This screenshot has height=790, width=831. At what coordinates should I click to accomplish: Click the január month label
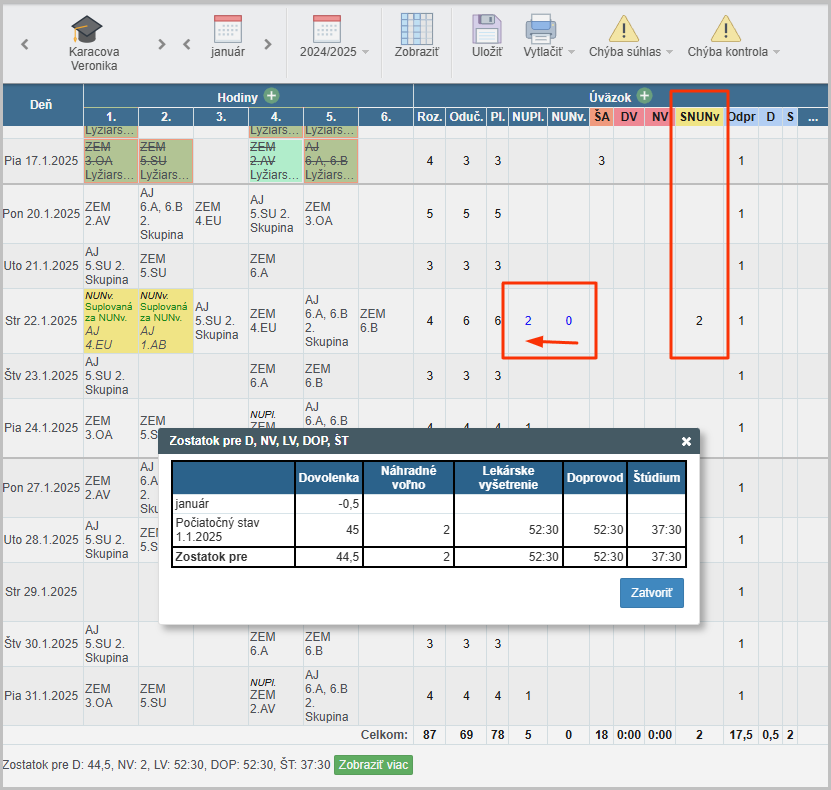[x=228, y=52]
